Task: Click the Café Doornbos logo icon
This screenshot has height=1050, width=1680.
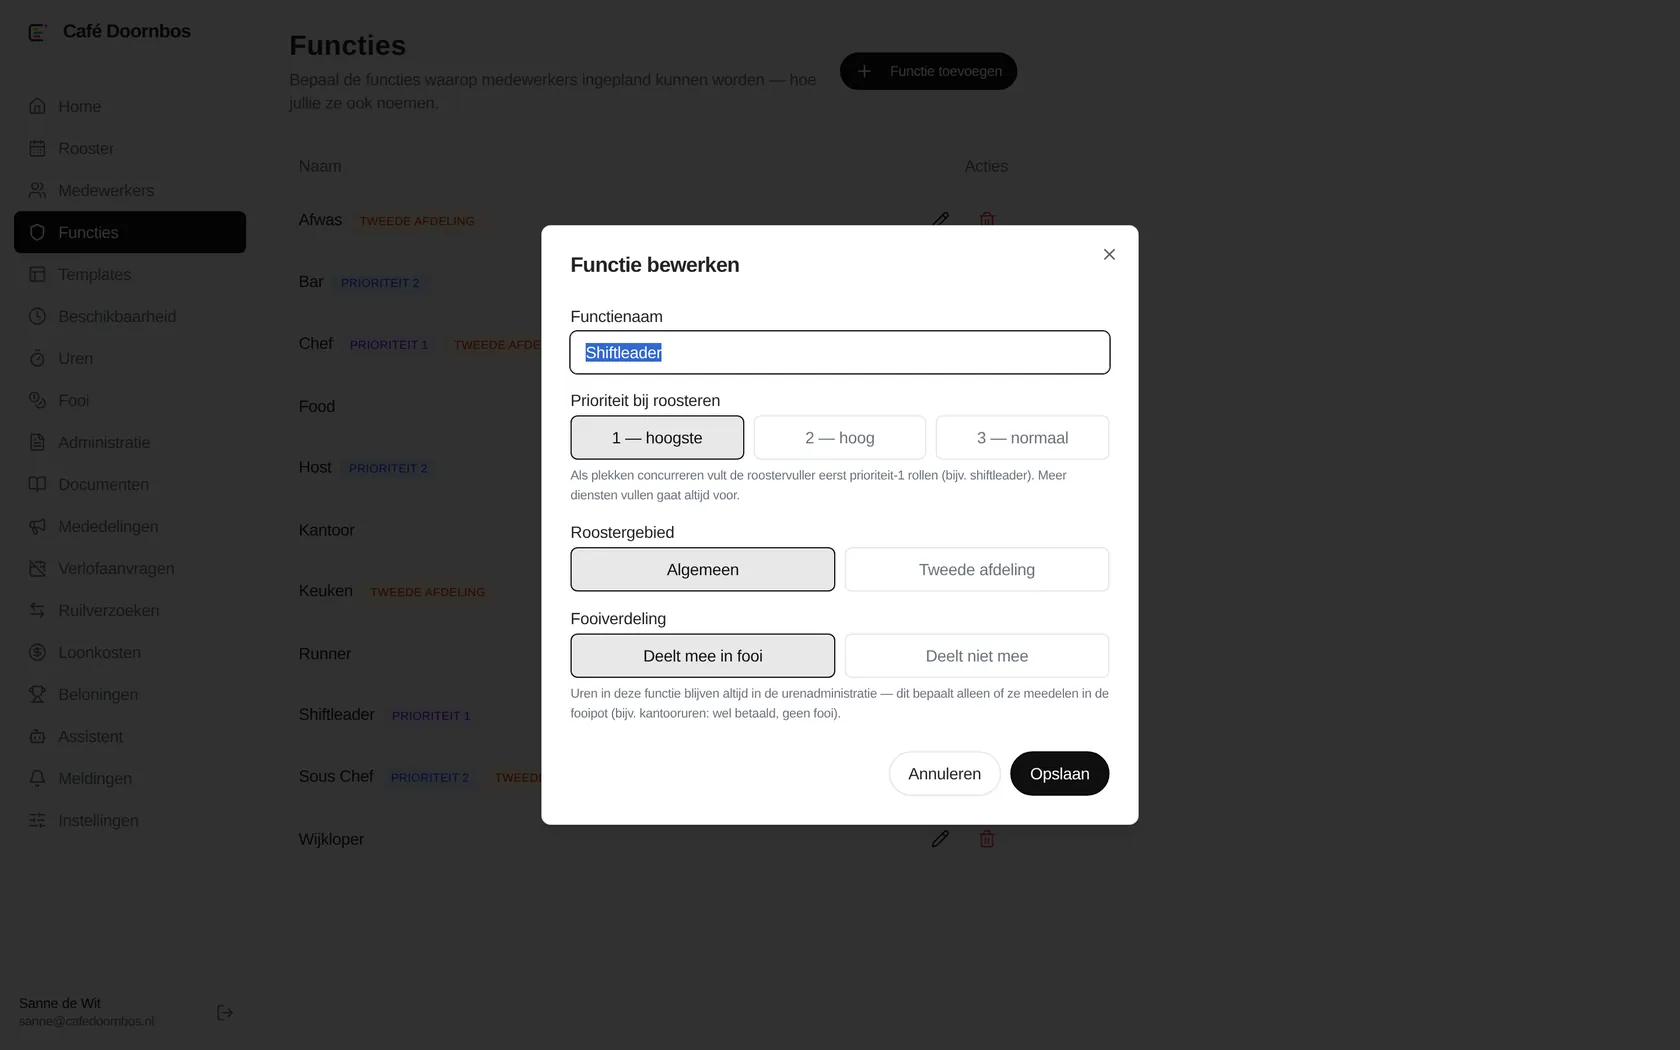Action: point(37,32)
